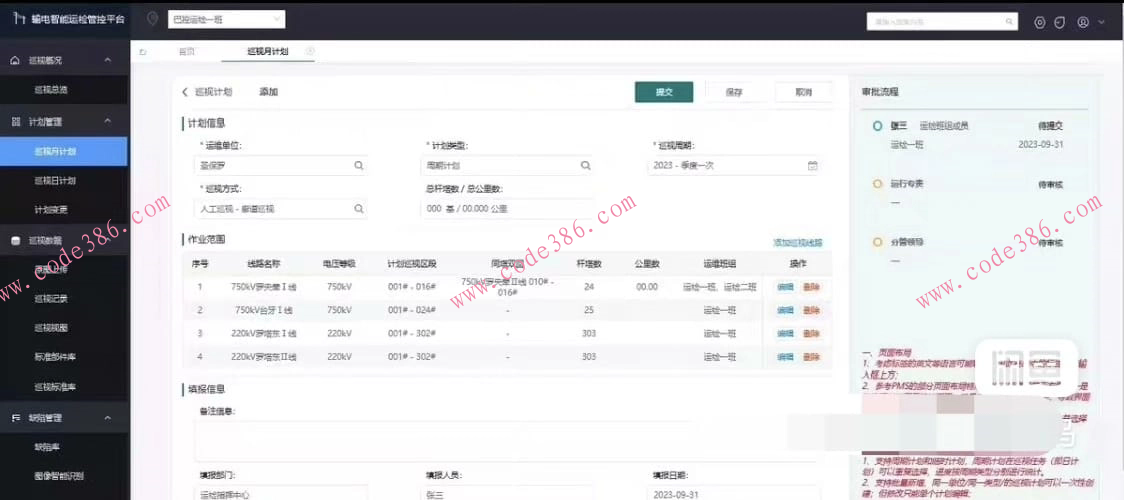This screenshot has height=500, width=1124.
Task: Collapse the 缺陷管理 sidebar group
Action: pyautogui.click(x=108, y=418)
